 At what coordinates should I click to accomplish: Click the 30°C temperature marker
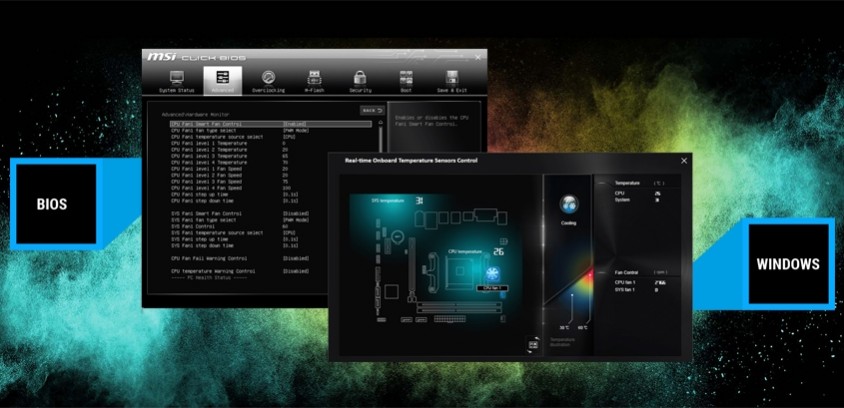564,328
